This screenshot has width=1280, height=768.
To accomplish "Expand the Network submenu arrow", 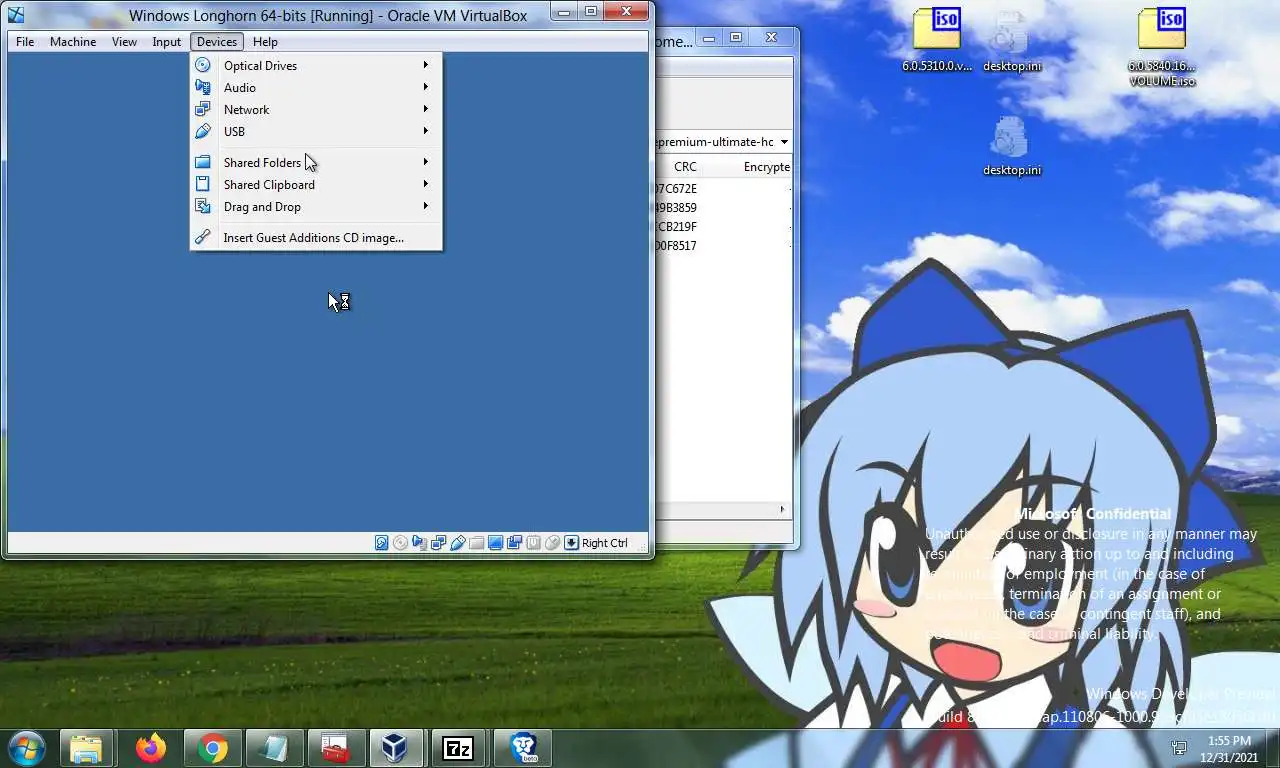I will (426, 109).
